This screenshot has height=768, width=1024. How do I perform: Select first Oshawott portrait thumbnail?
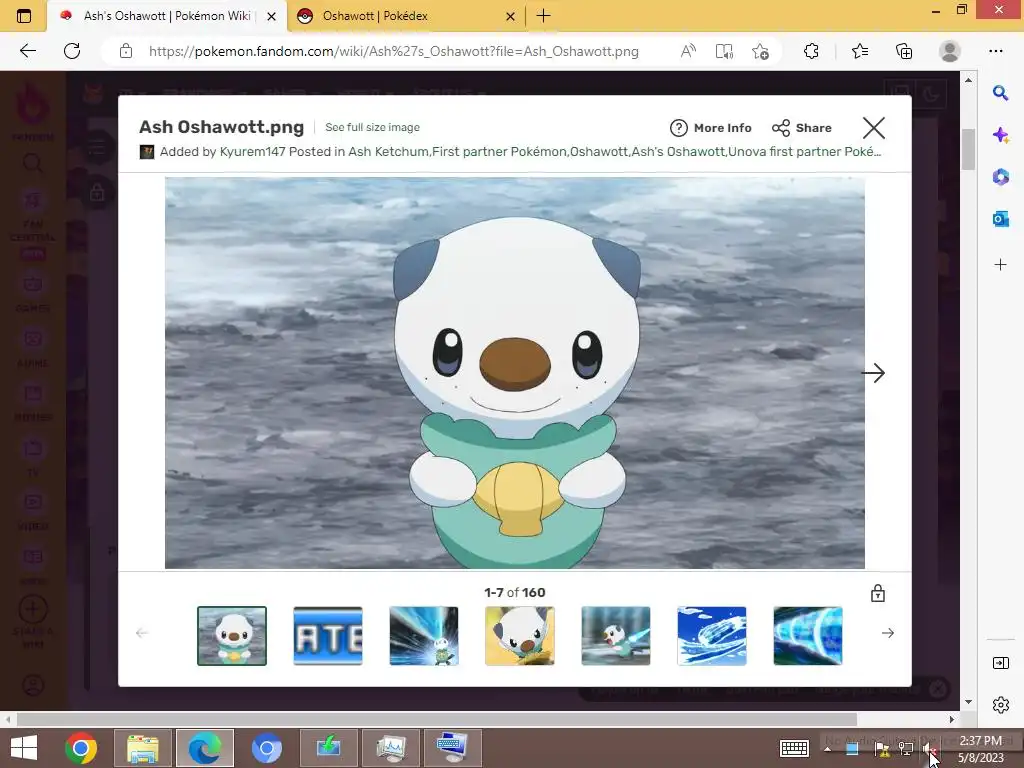coord(232,635)
